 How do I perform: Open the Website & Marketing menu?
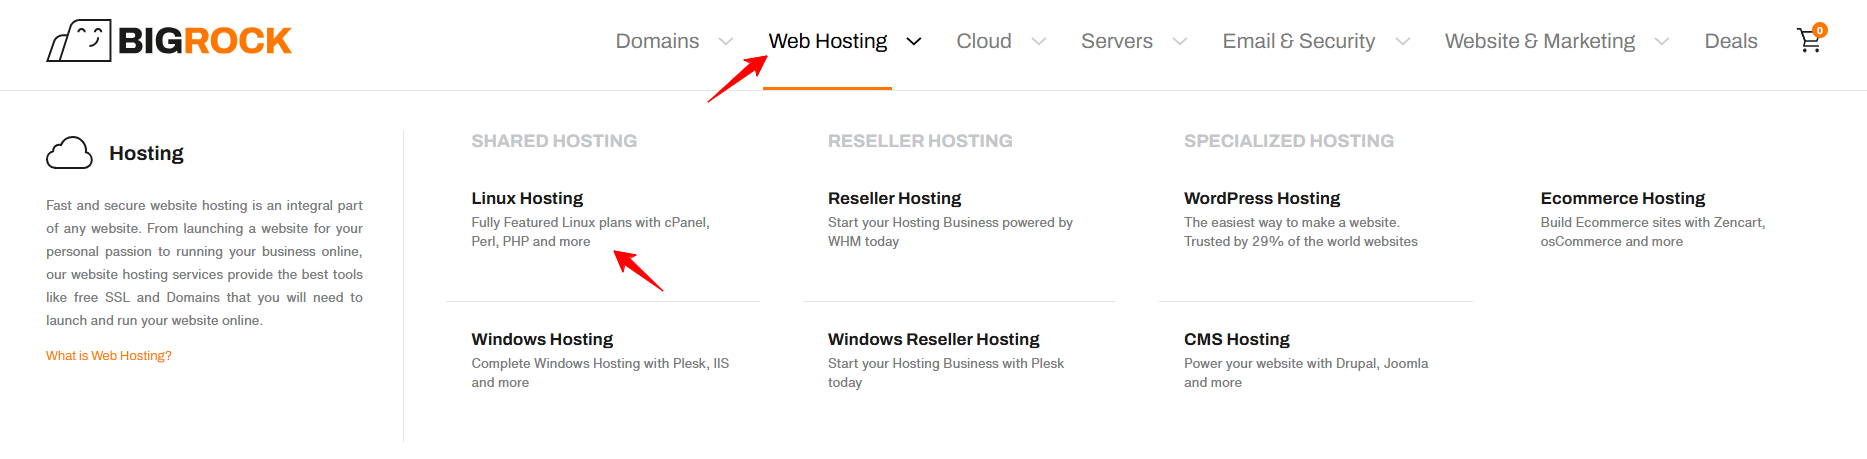pos(1540,41)
